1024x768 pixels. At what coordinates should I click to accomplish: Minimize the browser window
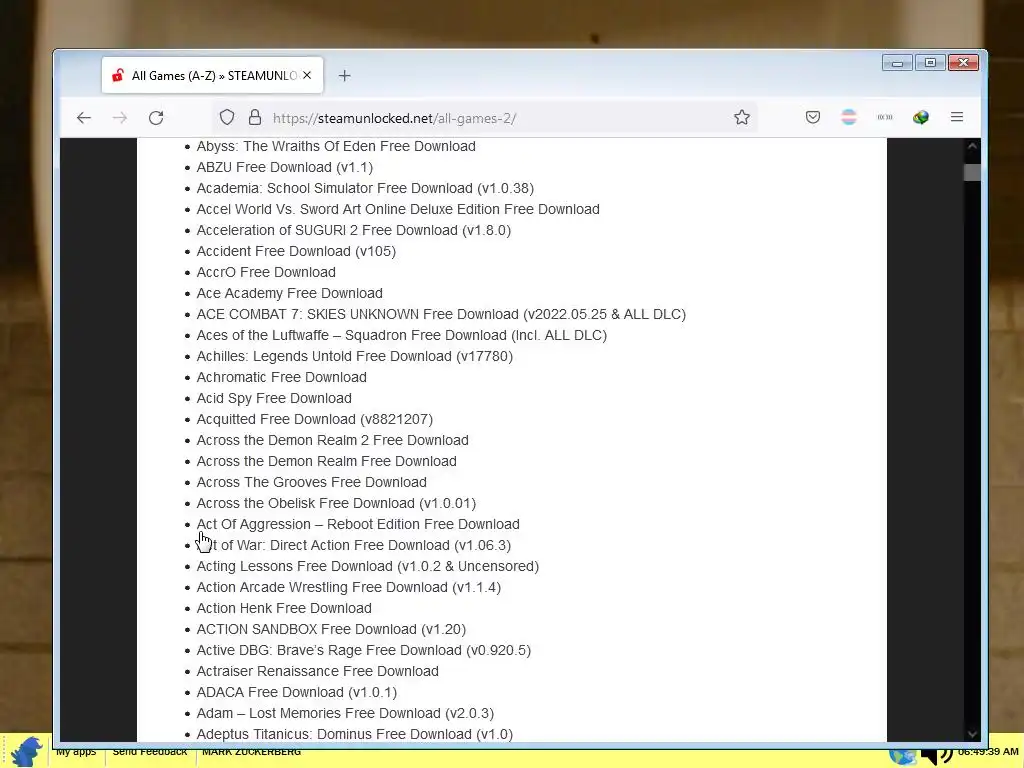(897, 63)
